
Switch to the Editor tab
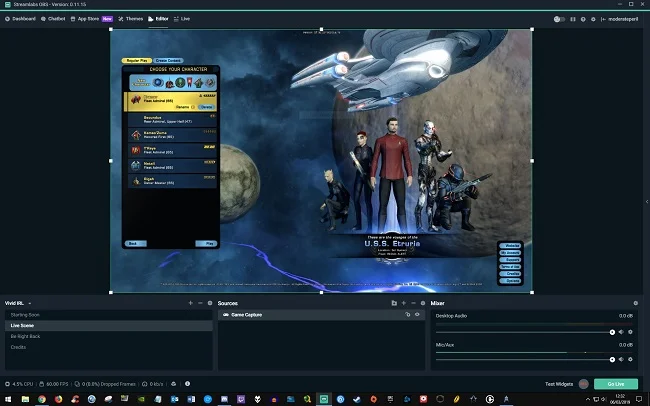[x=158, y=19]
